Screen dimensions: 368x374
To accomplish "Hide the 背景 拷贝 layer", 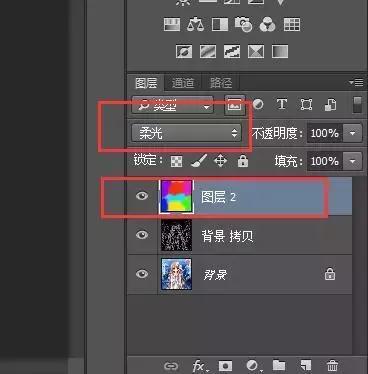I will (x=142, y=235).
